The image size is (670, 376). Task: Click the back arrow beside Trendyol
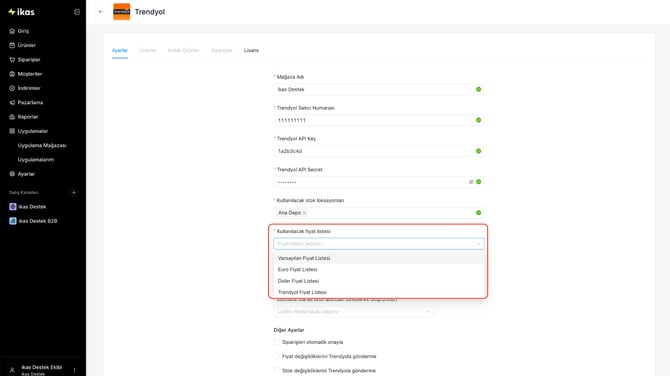(101, 12)
